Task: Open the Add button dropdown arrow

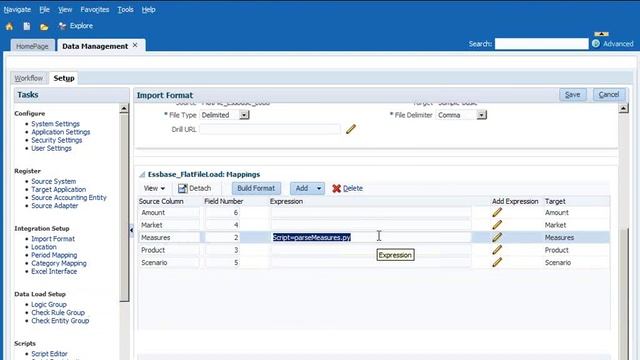Action: pos(319,188)
